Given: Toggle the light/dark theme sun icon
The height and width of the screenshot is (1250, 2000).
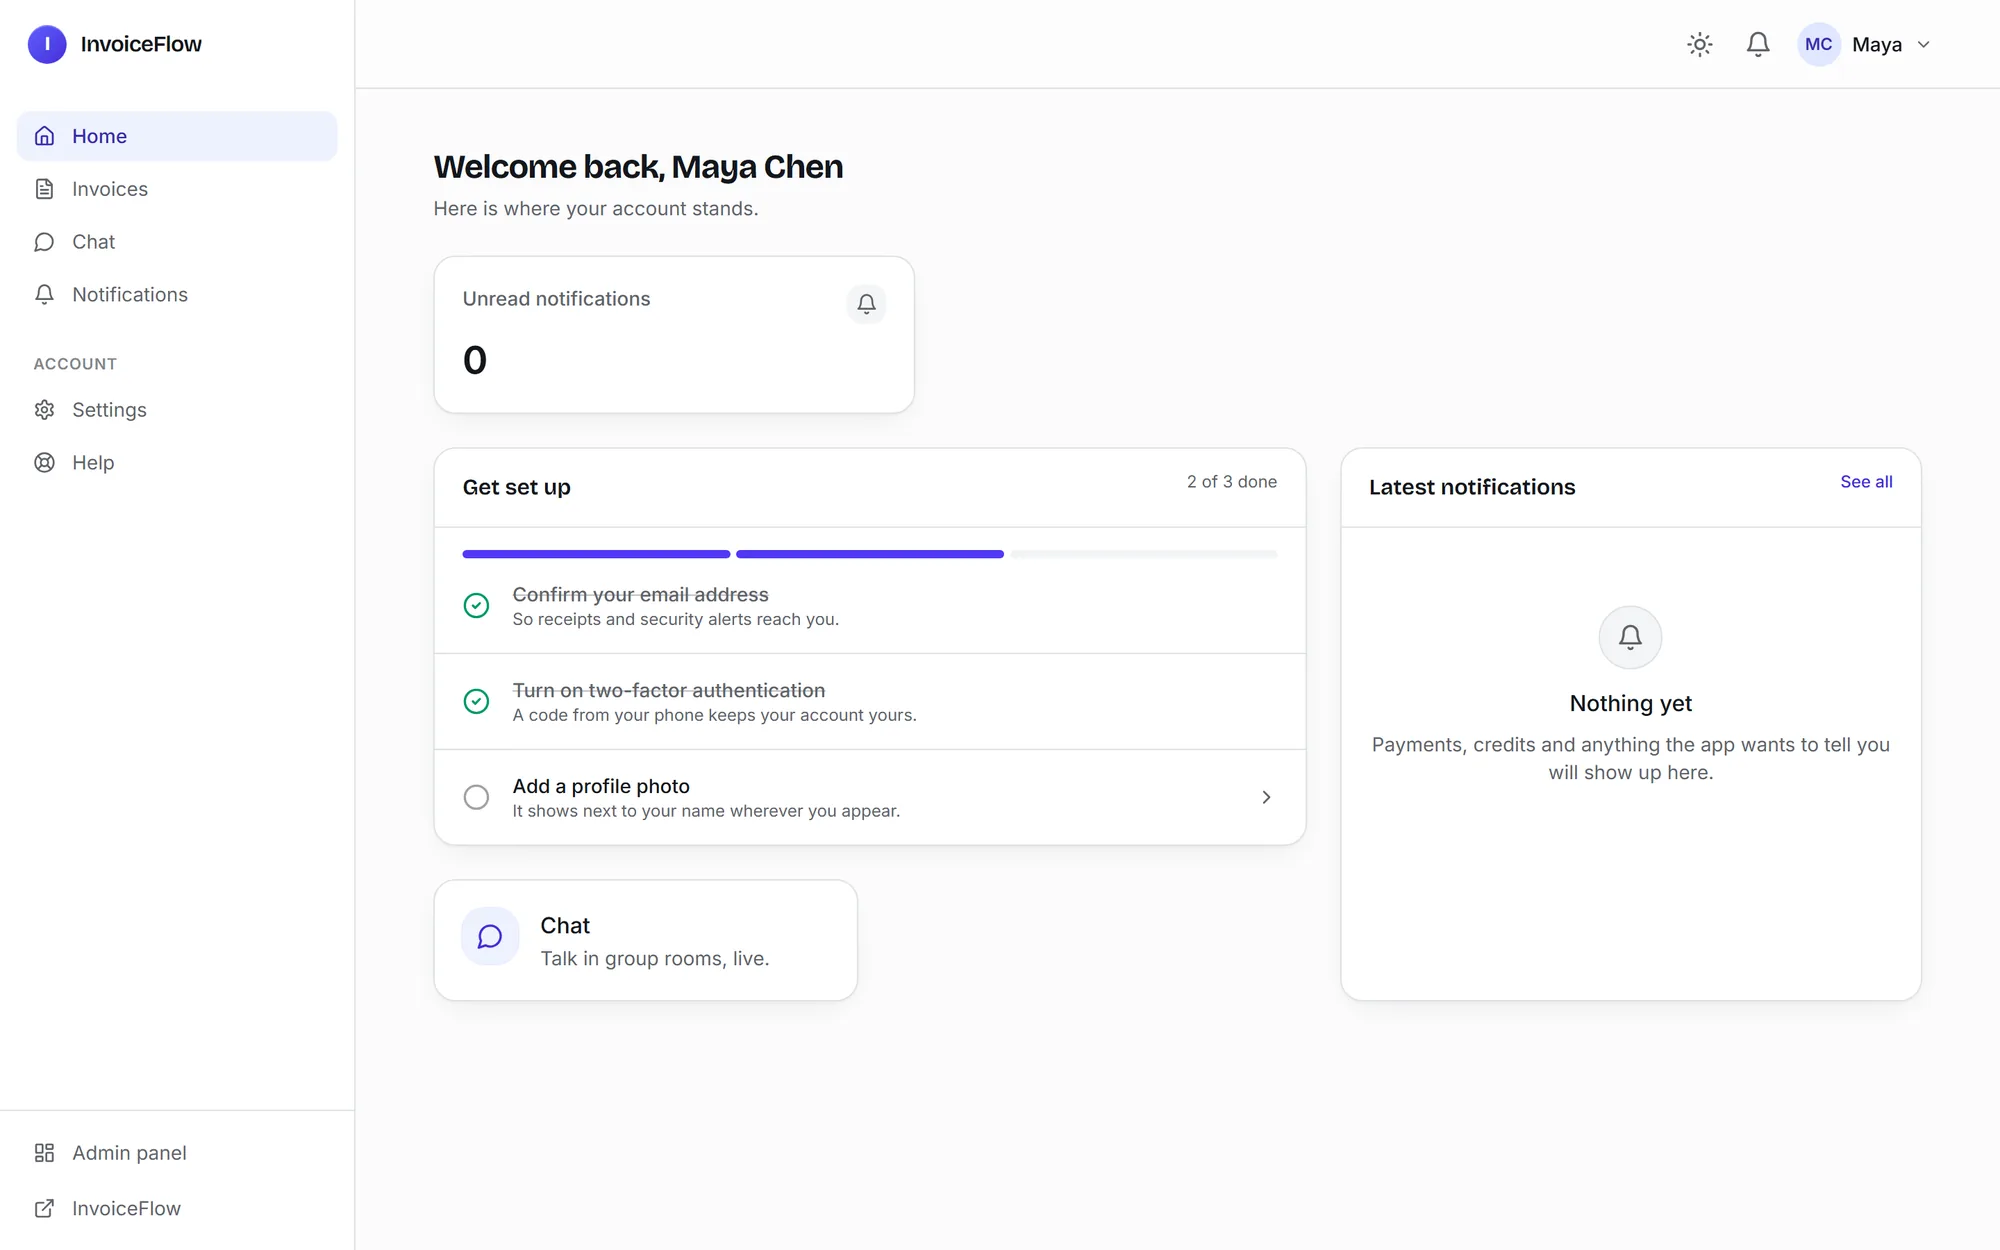Looking at the screenshot, I should pos(1700,44).
